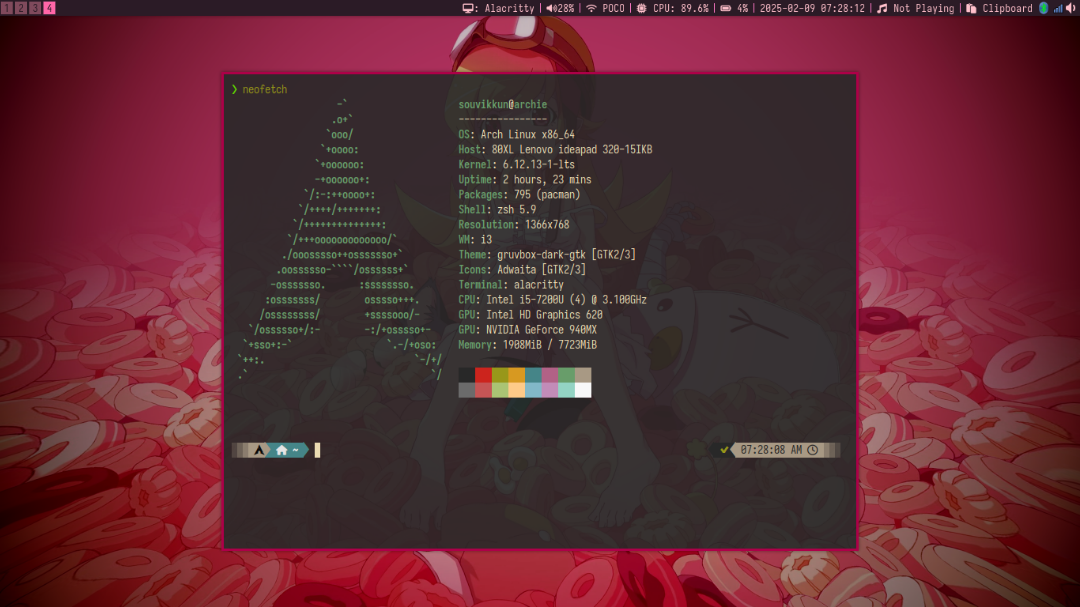Click the clock icon beside 07:28:08 AM

coord(812,450)
